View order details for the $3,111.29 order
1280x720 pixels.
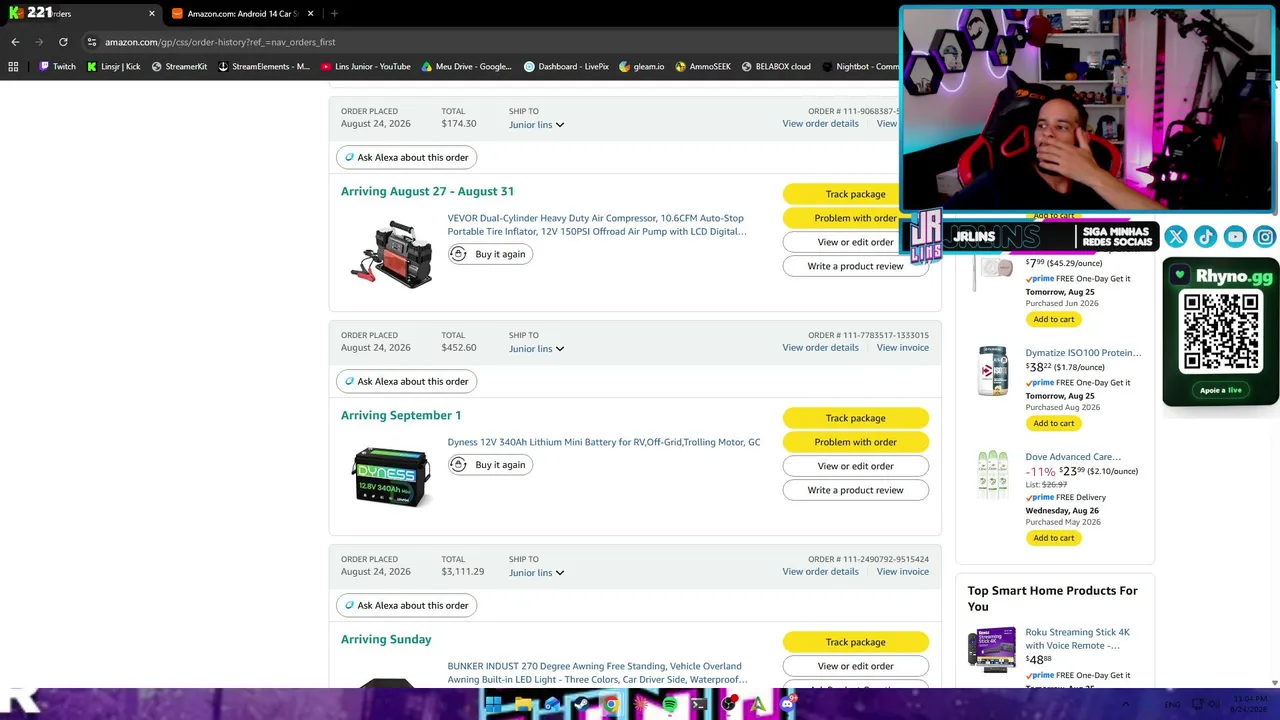[x=820, y=572]
